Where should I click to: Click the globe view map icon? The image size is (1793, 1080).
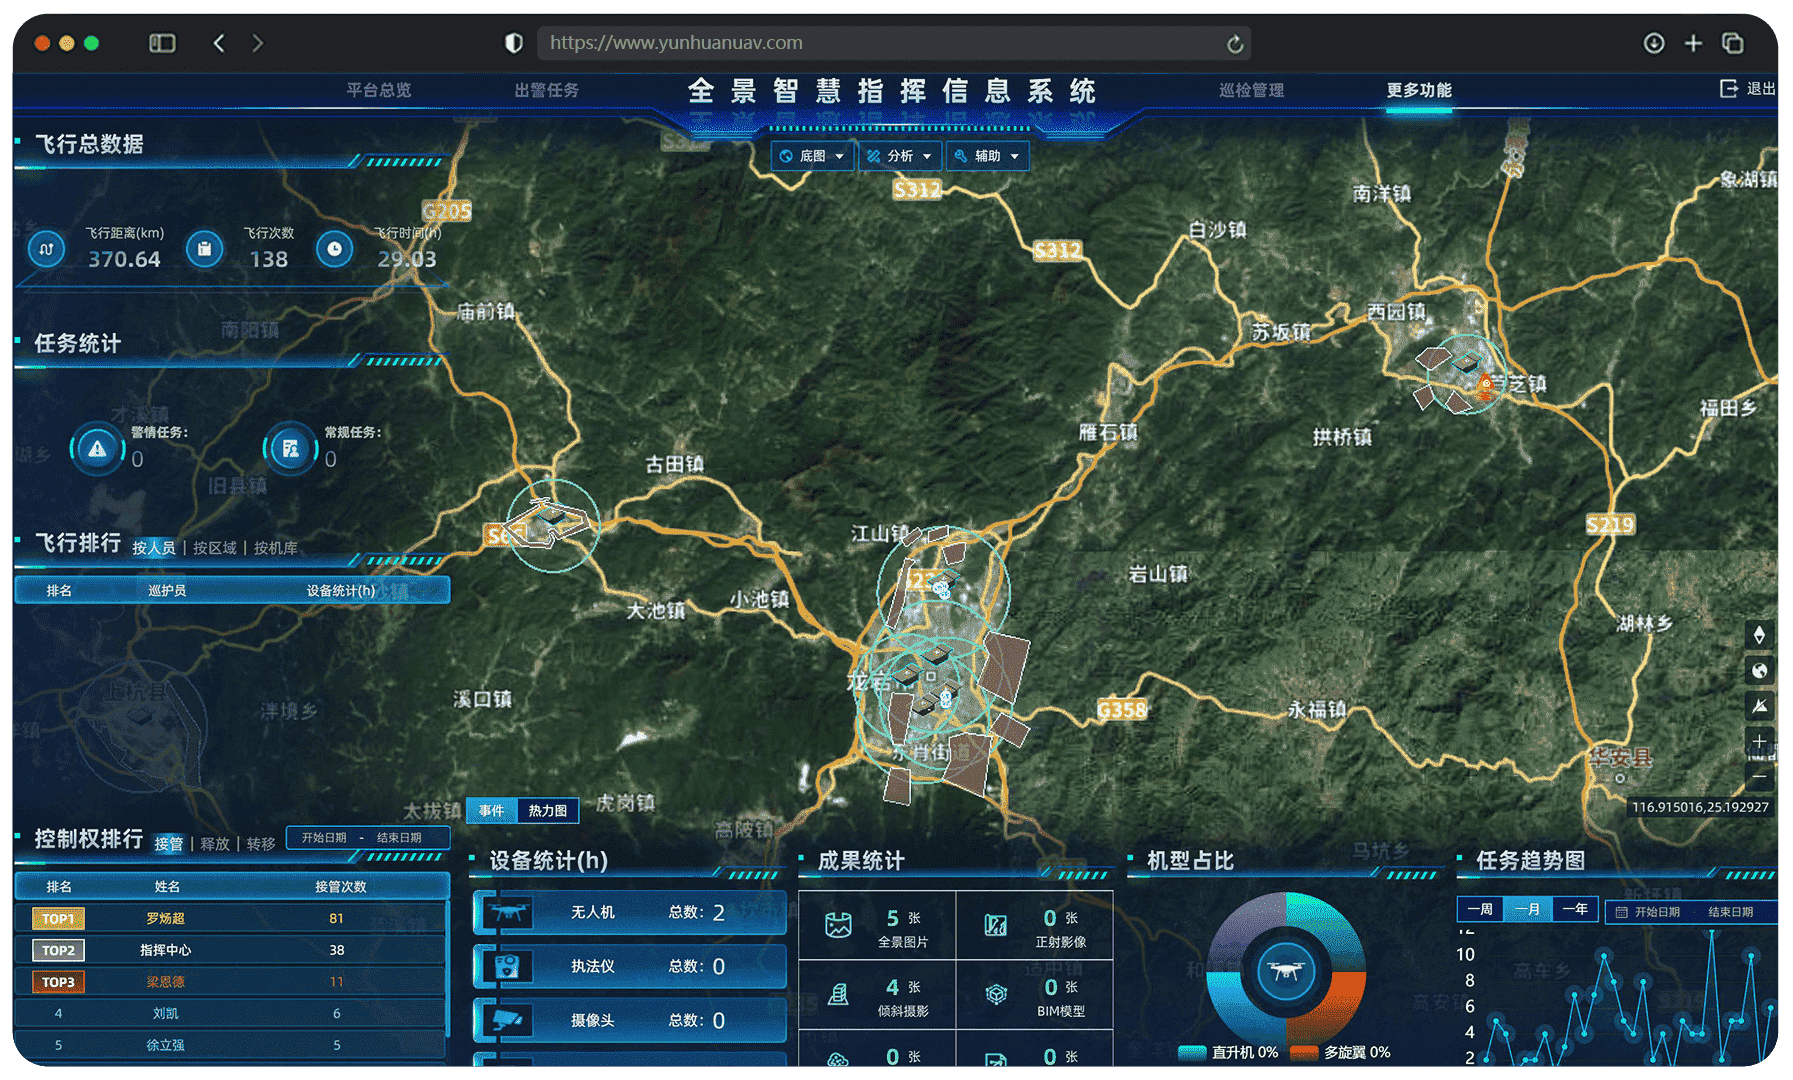click(x=1759, y=671)
